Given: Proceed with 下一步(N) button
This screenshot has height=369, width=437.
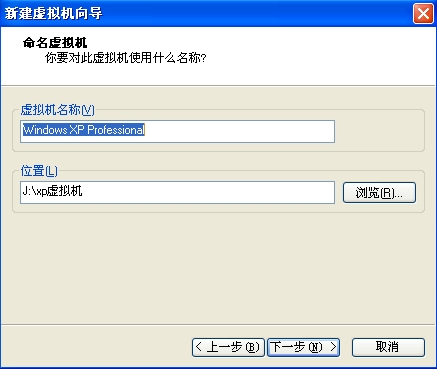Looking at the screenshot, I should 303,347.
